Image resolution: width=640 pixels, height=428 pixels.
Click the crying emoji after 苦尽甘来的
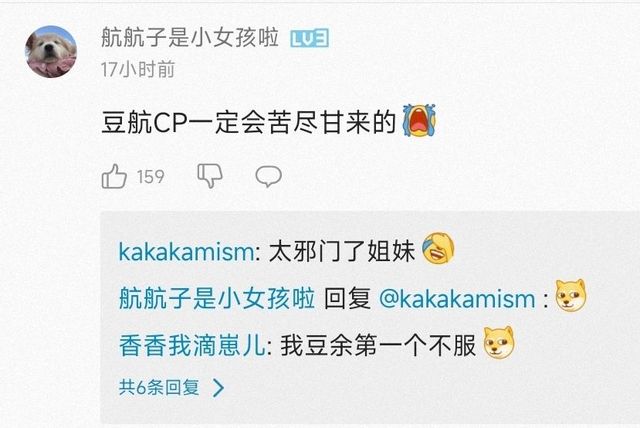click(419, 120)
